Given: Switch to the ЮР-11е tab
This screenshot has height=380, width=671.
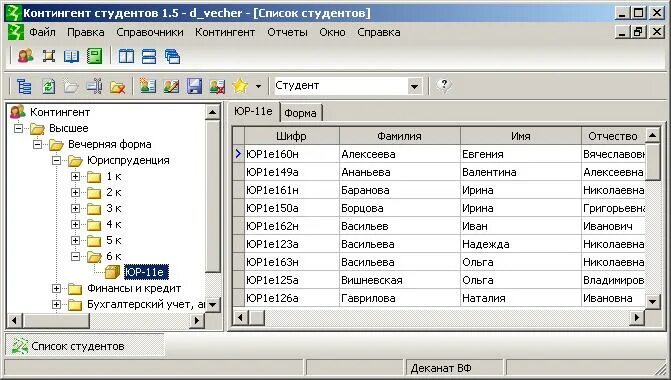Looking at the screenshot, I should pos(253,112).
